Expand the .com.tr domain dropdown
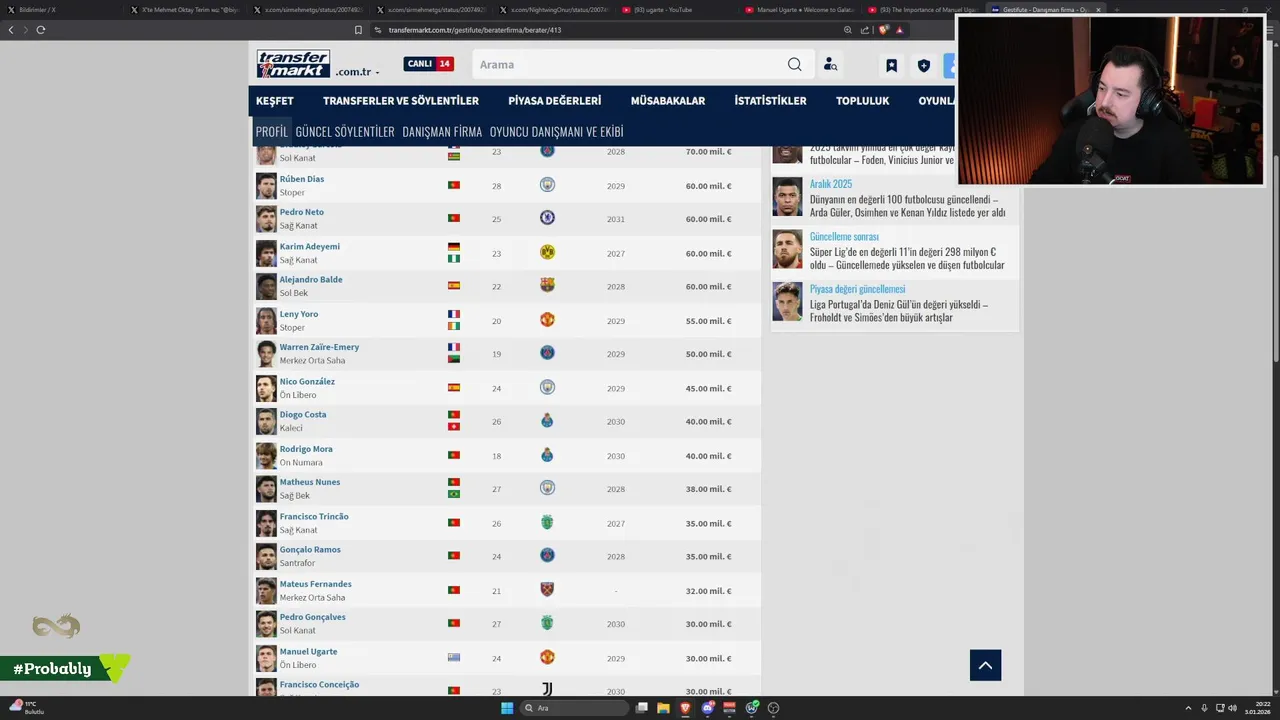The image size is (1280, 720). pyautogui.click(x=357, y=72)
